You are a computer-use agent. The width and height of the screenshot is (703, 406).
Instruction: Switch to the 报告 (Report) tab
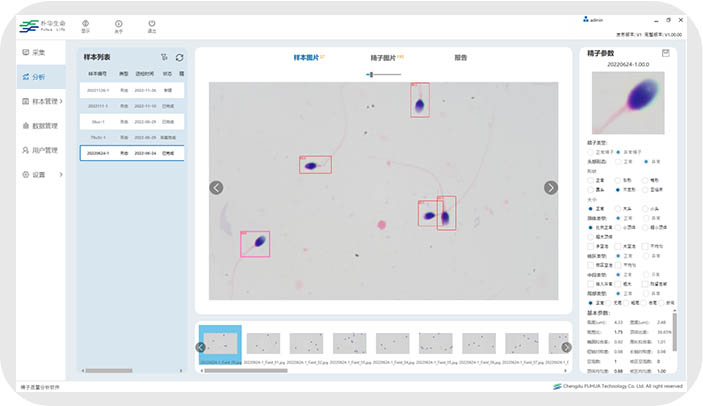click(x=460, y=58)
